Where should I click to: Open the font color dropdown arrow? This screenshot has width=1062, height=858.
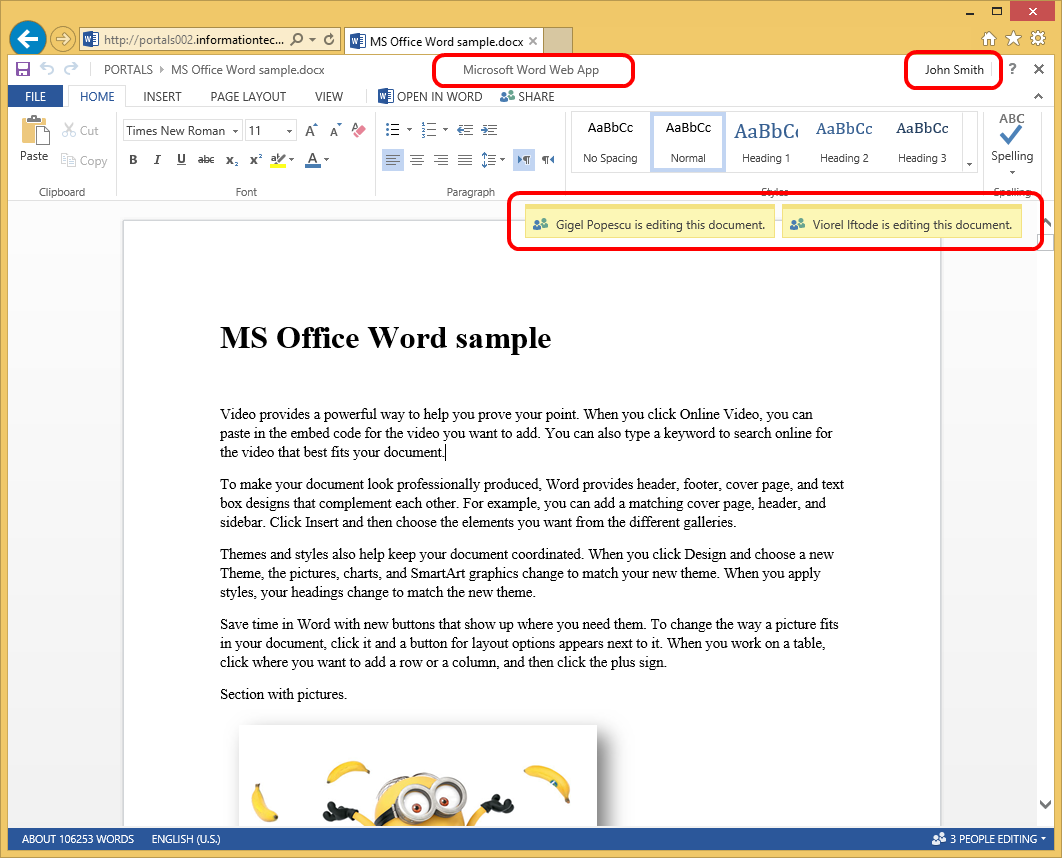click(326, 160)
